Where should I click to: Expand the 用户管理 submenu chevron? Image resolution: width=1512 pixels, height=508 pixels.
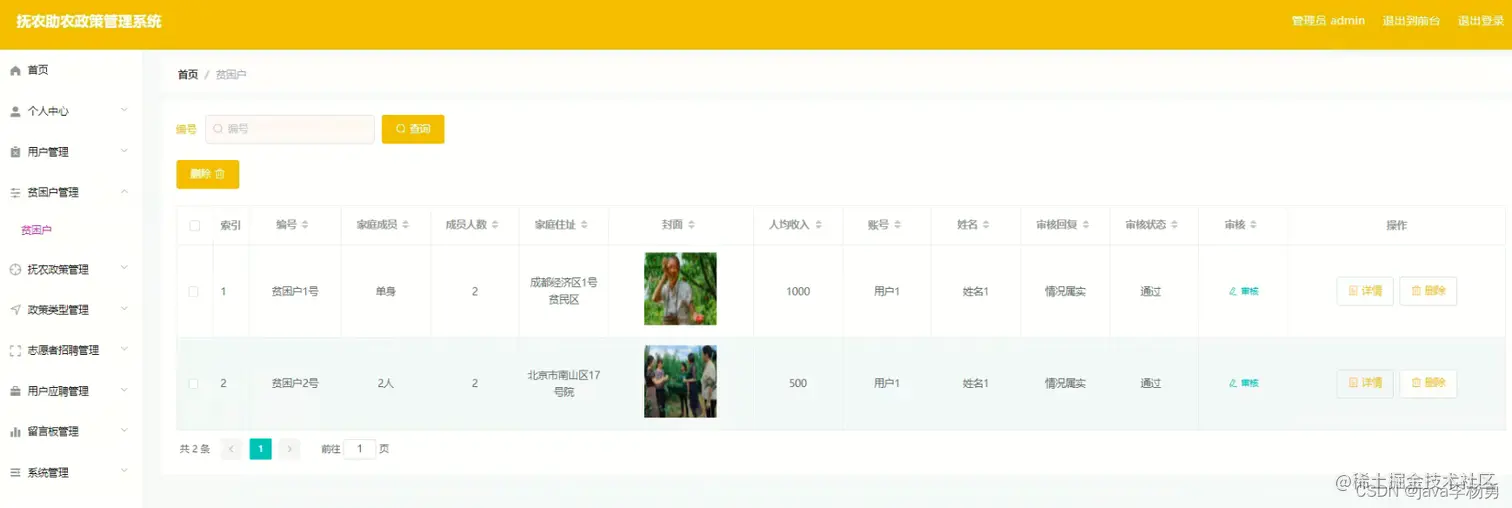point(124,151)
